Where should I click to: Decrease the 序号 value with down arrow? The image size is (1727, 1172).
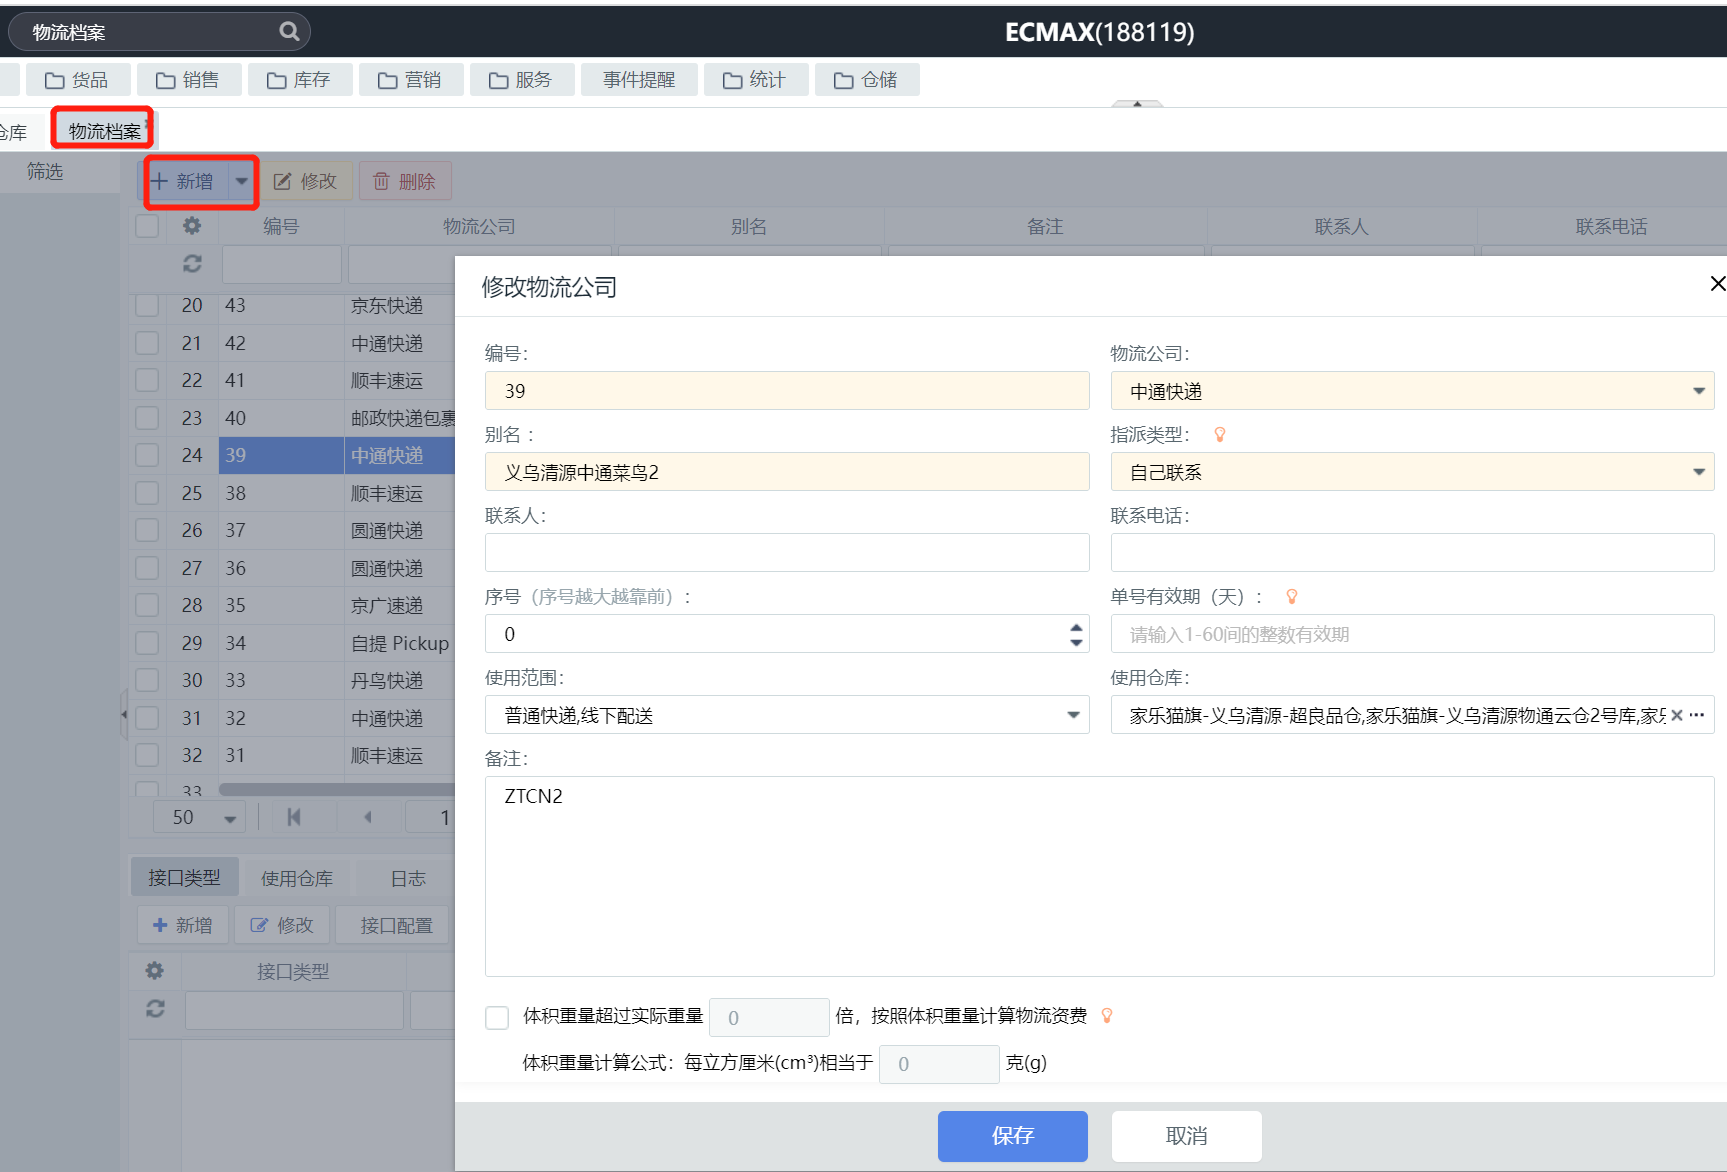coord(1076,642)
